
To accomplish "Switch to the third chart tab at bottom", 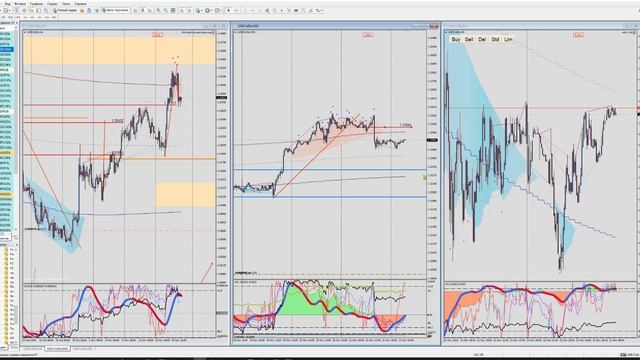I will click(x=82, y=349).
